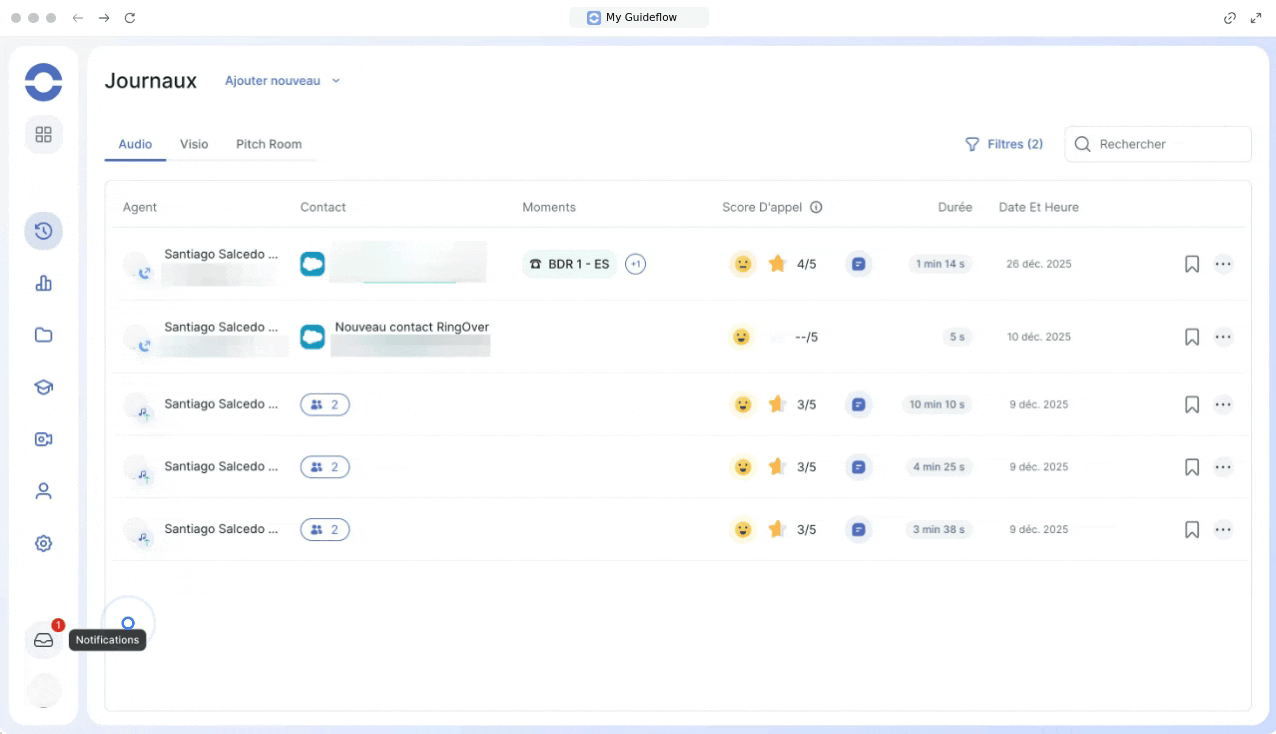Open the settings gear sidebar icon
Image resolution: width=1276 pixels, height=734 pixels.
pyautogui.click(x=43, y=544)
